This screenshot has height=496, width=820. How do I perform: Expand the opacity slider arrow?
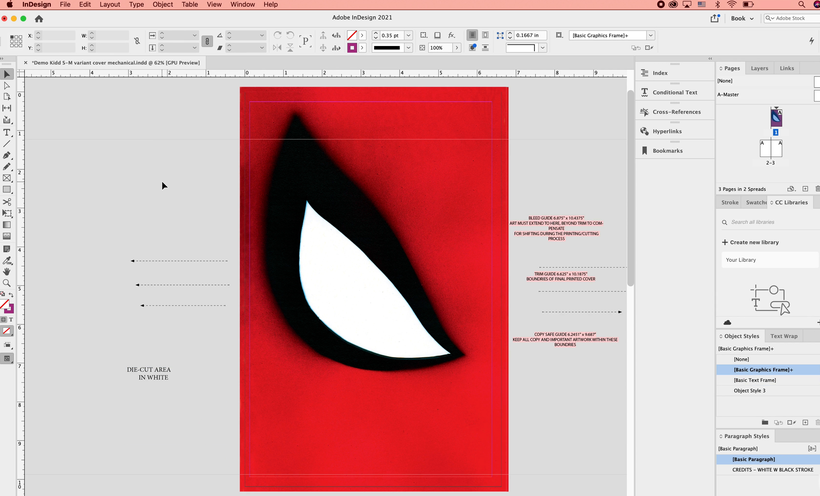[x=457, y=48]
